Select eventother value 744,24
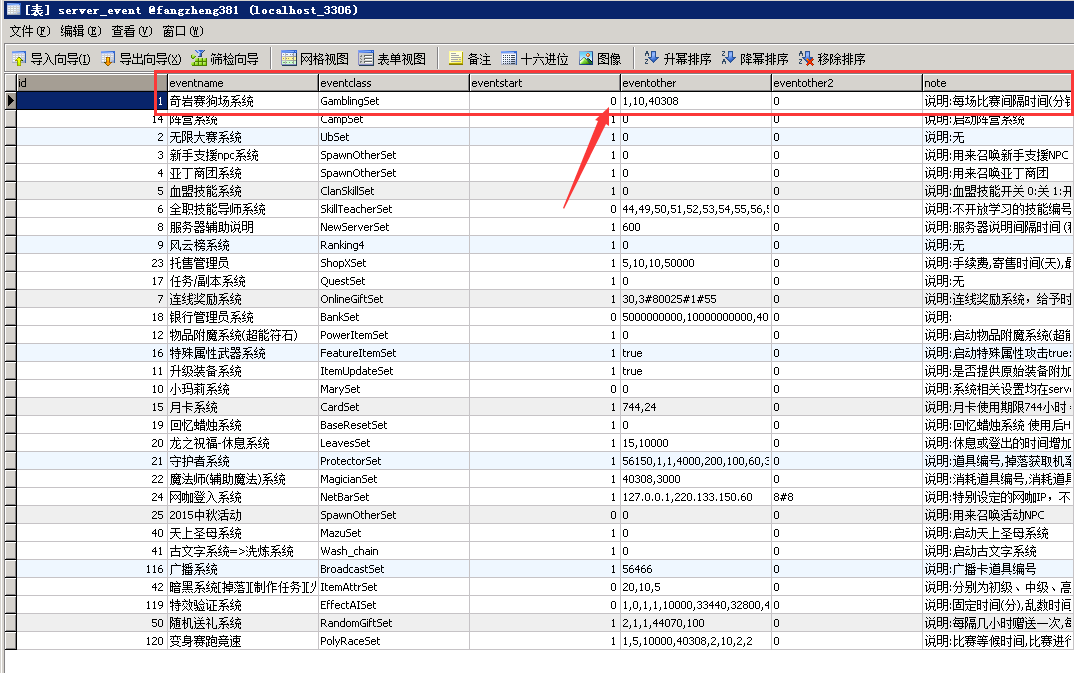This screenshot has width=1074, height=673. tap(695, 407)
